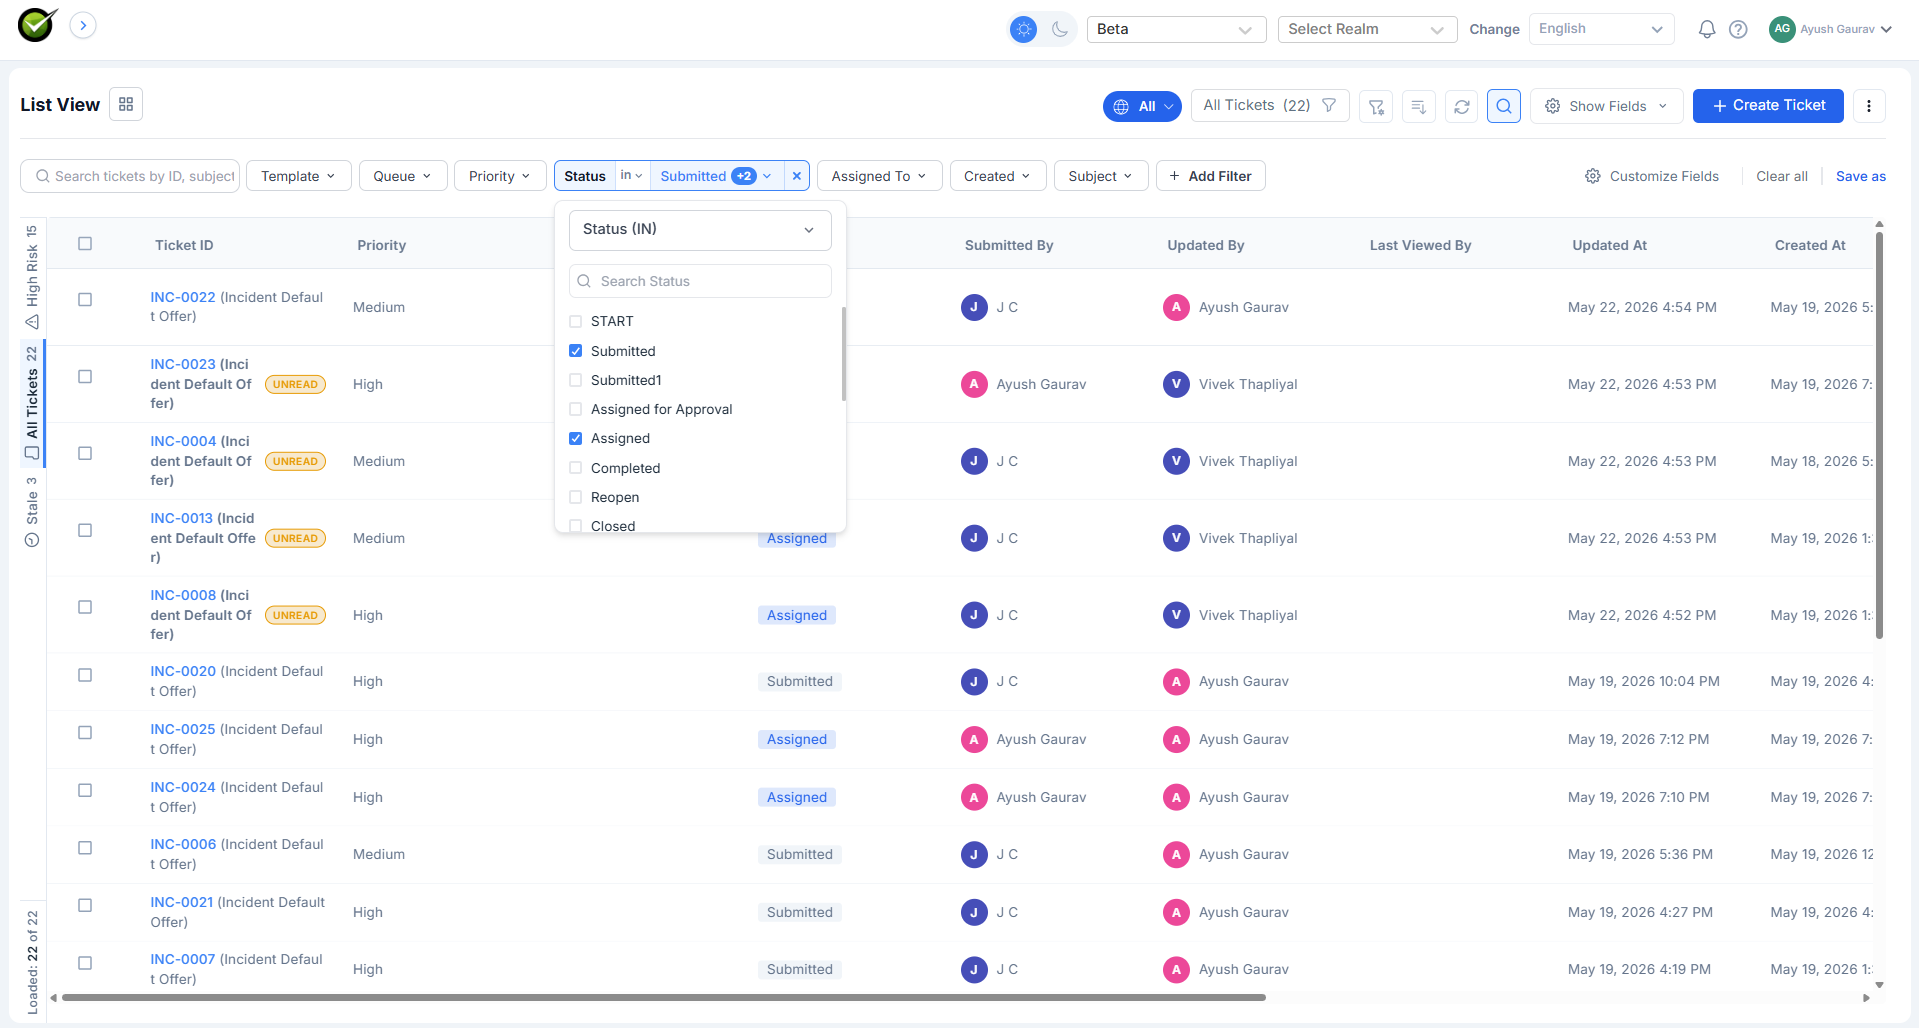Click the gear icon in Show Fields
This screenshot has height=1028, width=1919.
[x=1553, y=106]
